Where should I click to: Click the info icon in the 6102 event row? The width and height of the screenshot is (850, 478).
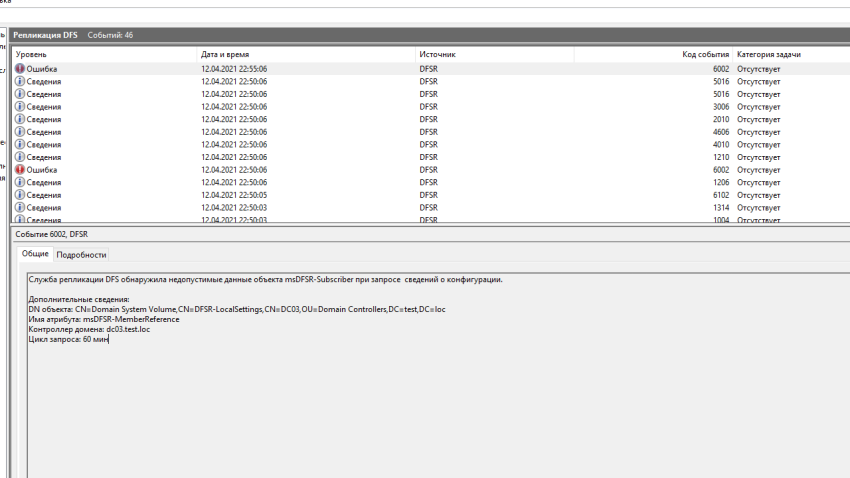click(20, 195)
